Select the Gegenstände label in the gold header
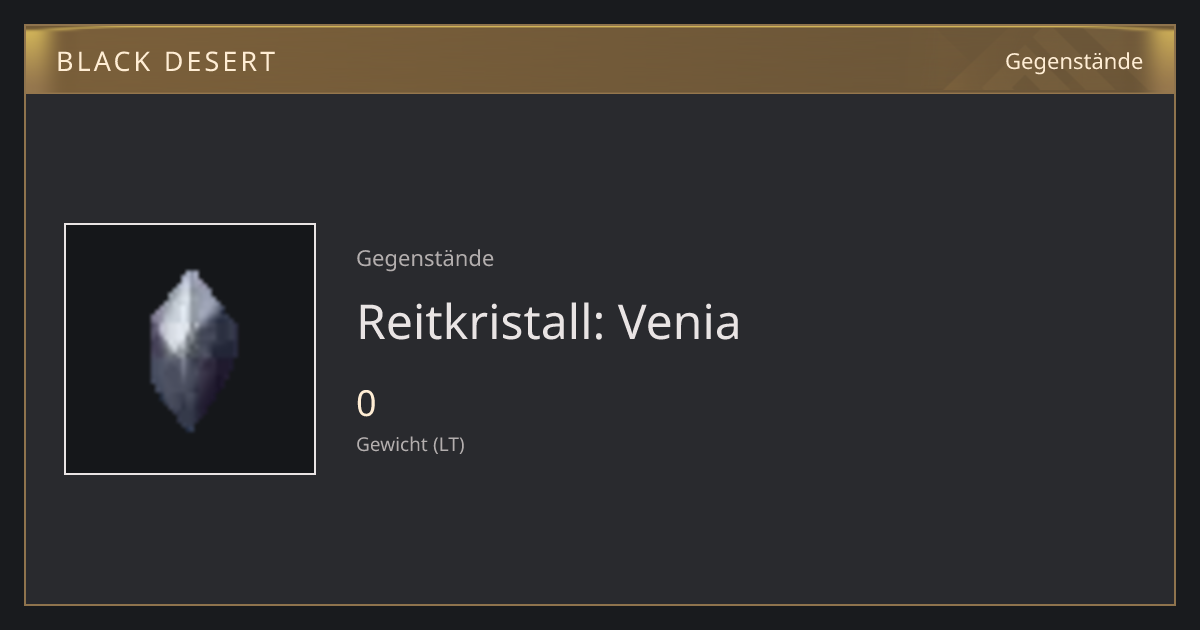 click(1073, 62)
